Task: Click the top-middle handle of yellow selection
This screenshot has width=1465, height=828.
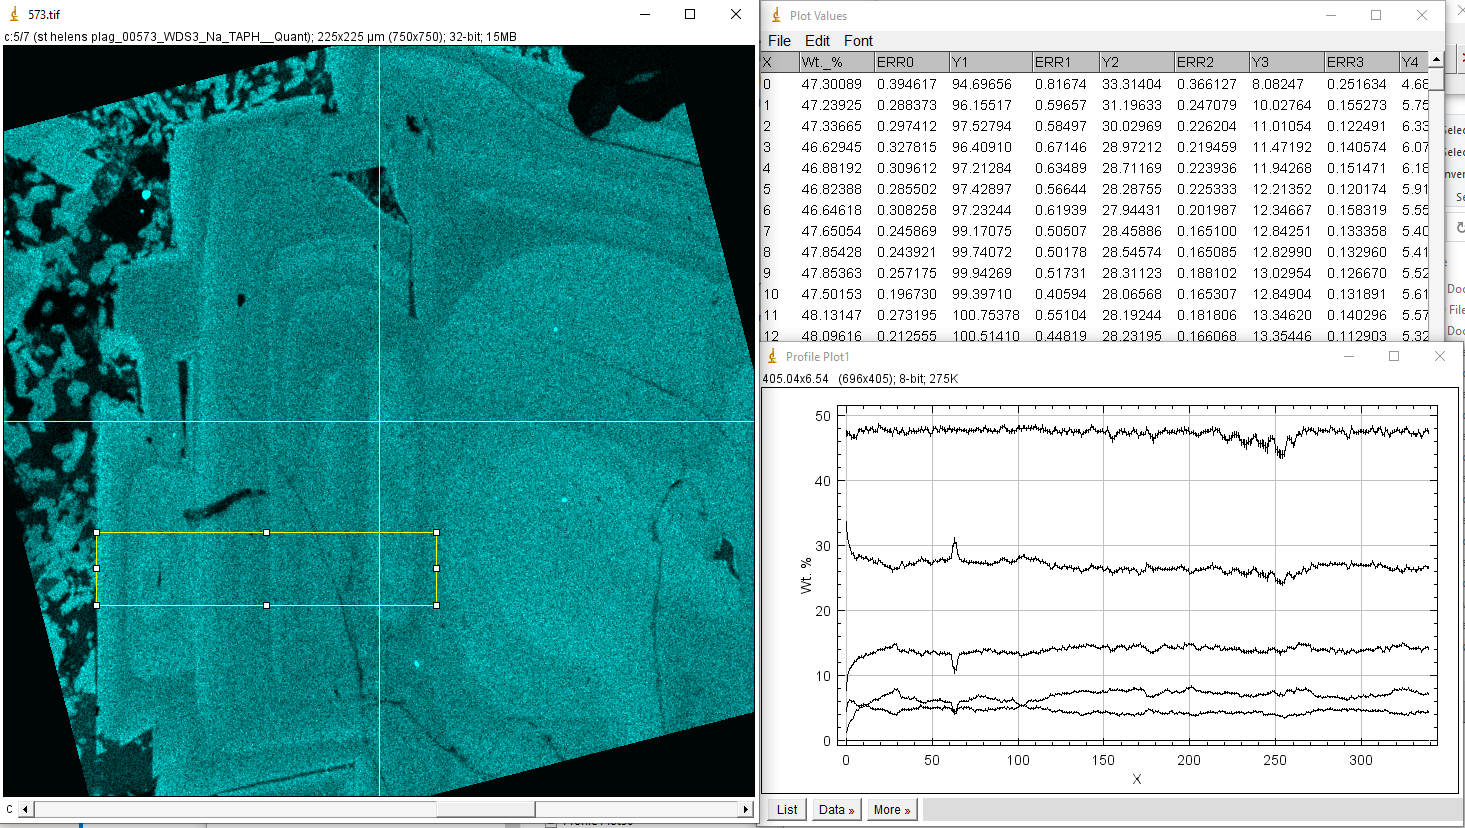Action: coord(266,533)
